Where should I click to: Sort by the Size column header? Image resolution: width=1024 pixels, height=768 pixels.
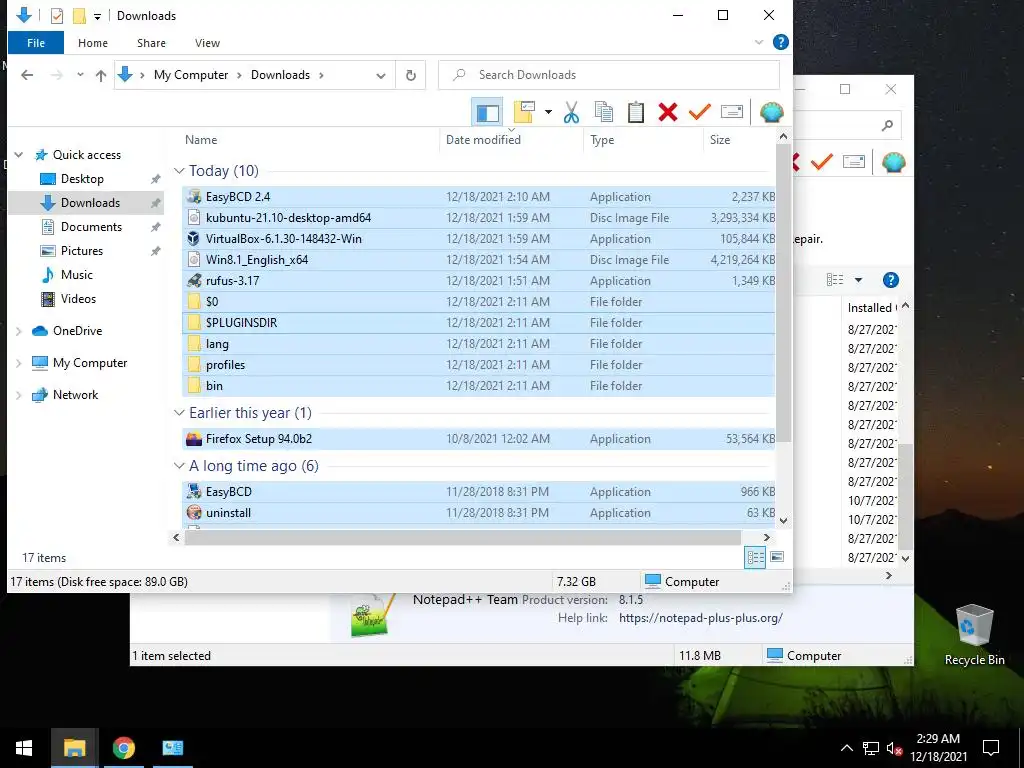point(740,140)
